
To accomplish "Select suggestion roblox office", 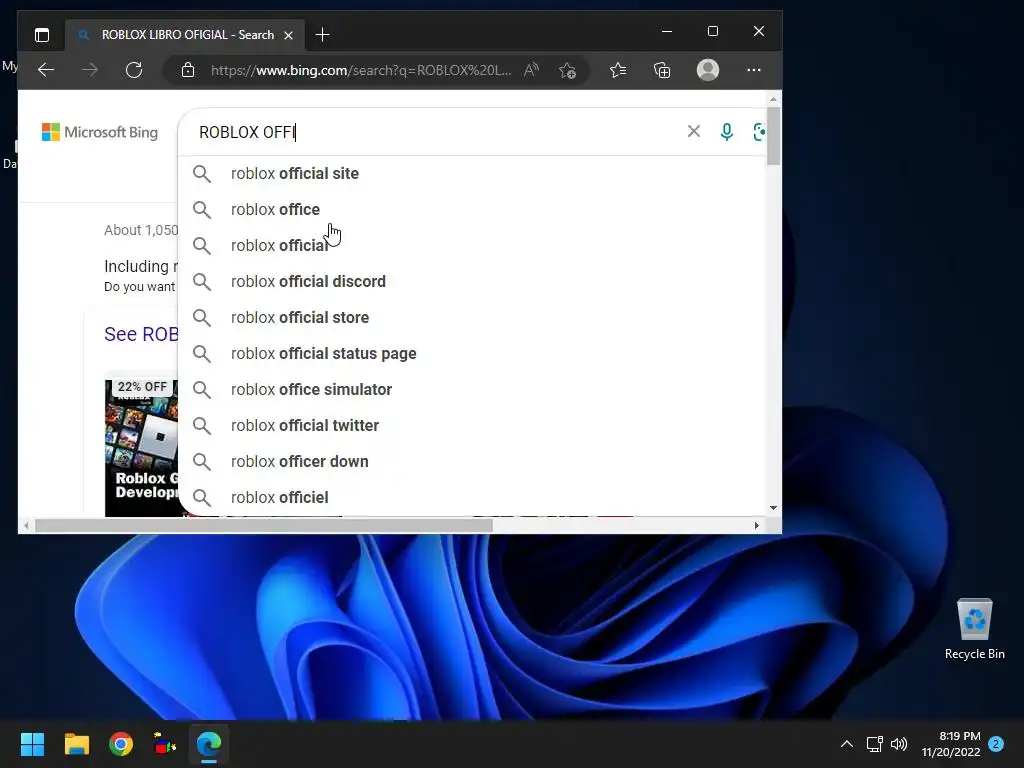I will tap(472, 210).
